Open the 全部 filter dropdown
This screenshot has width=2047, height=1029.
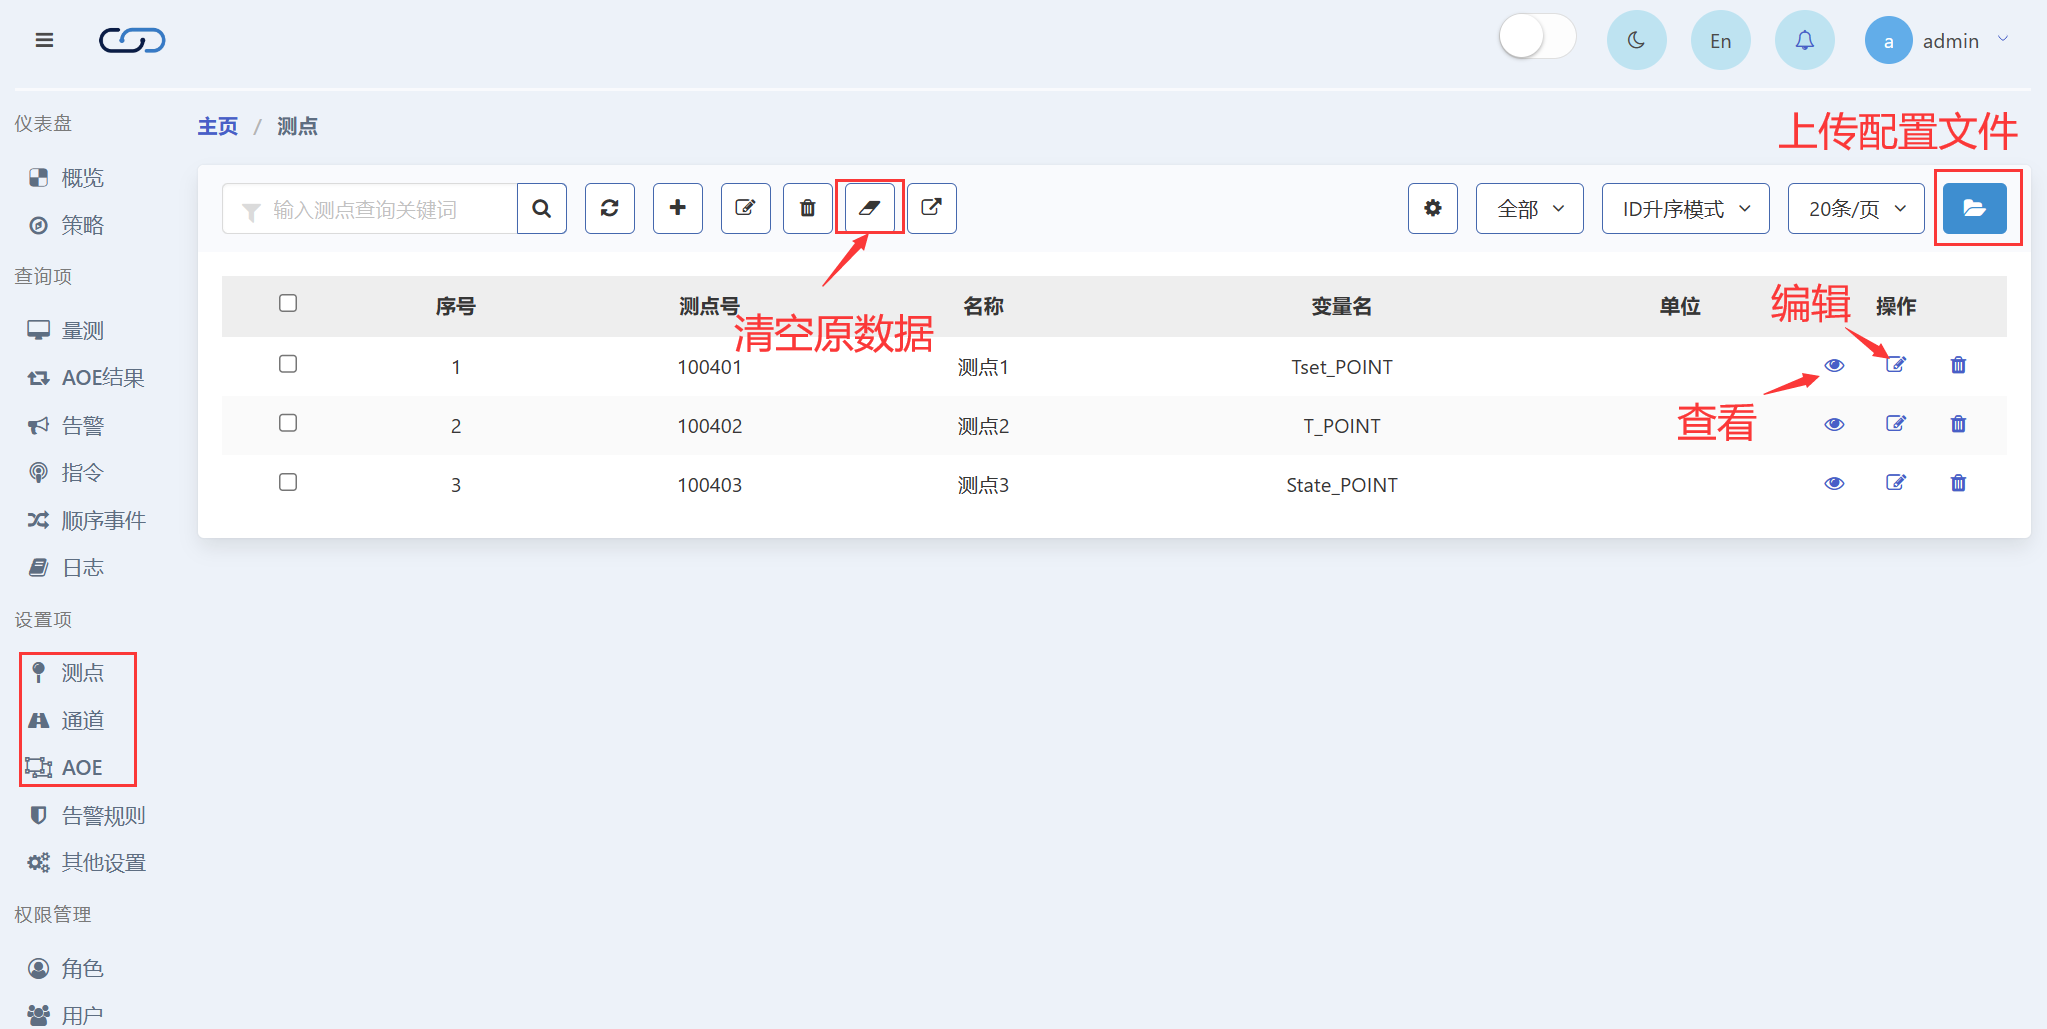coord(1529,208)
